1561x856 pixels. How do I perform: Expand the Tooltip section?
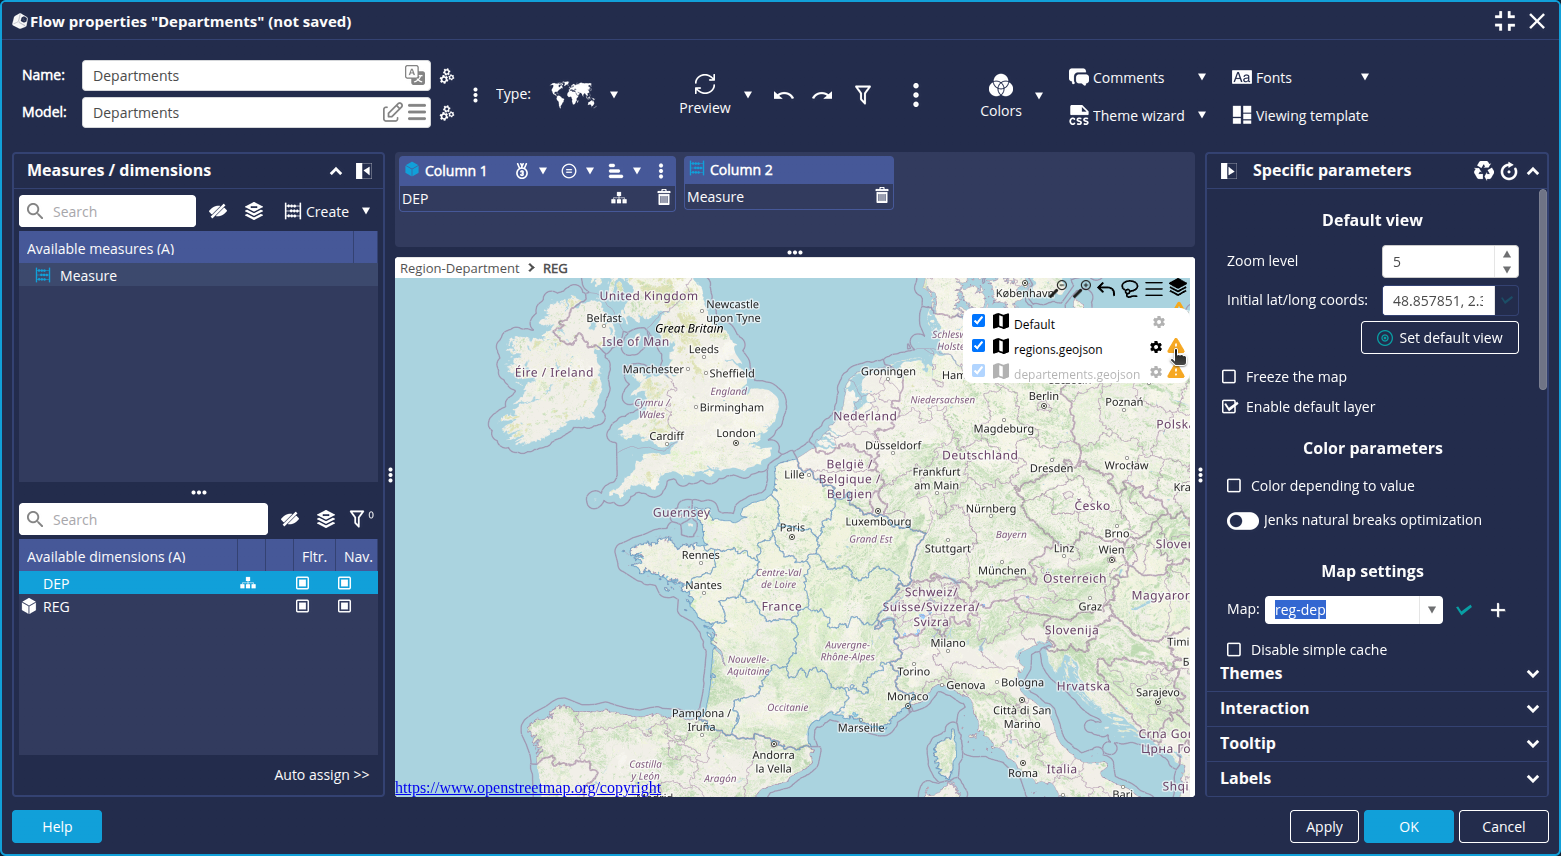pyautogui.click(x=1533, y=744)
